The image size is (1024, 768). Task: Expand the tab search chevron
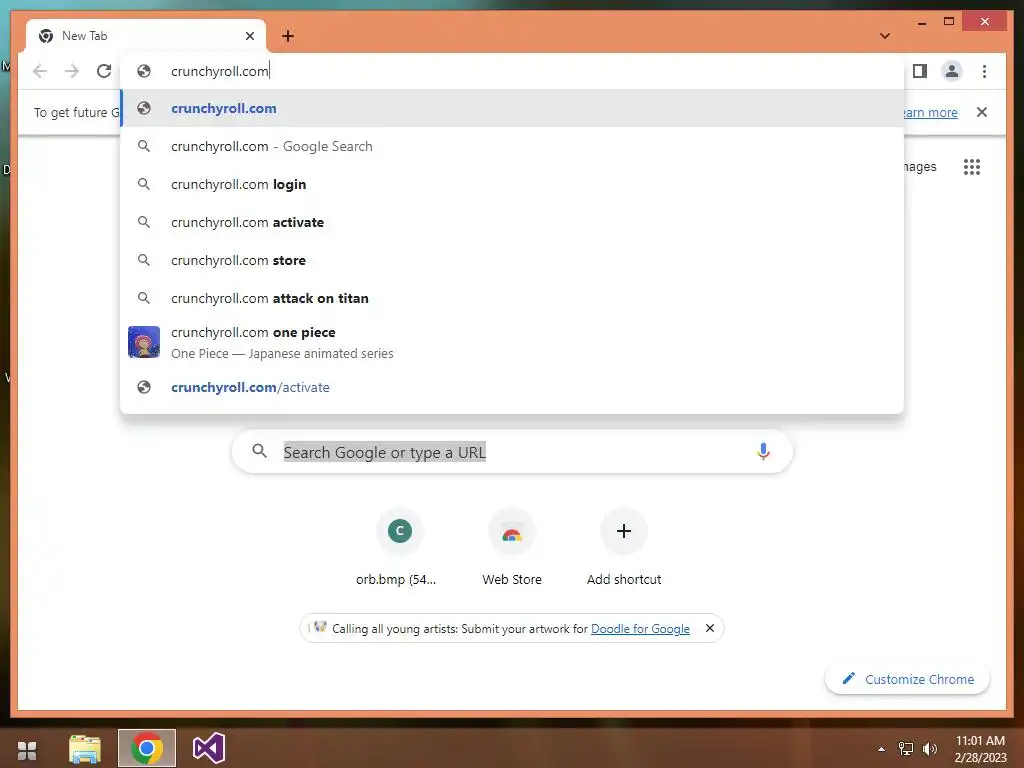[x=885, y=36]
